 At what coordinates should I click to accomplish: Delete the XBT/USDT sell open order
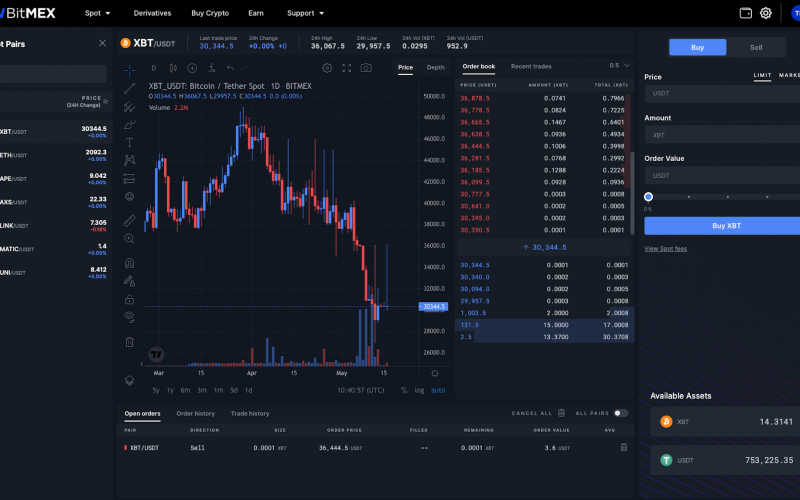pyautogui.click(x=623, y=447)
